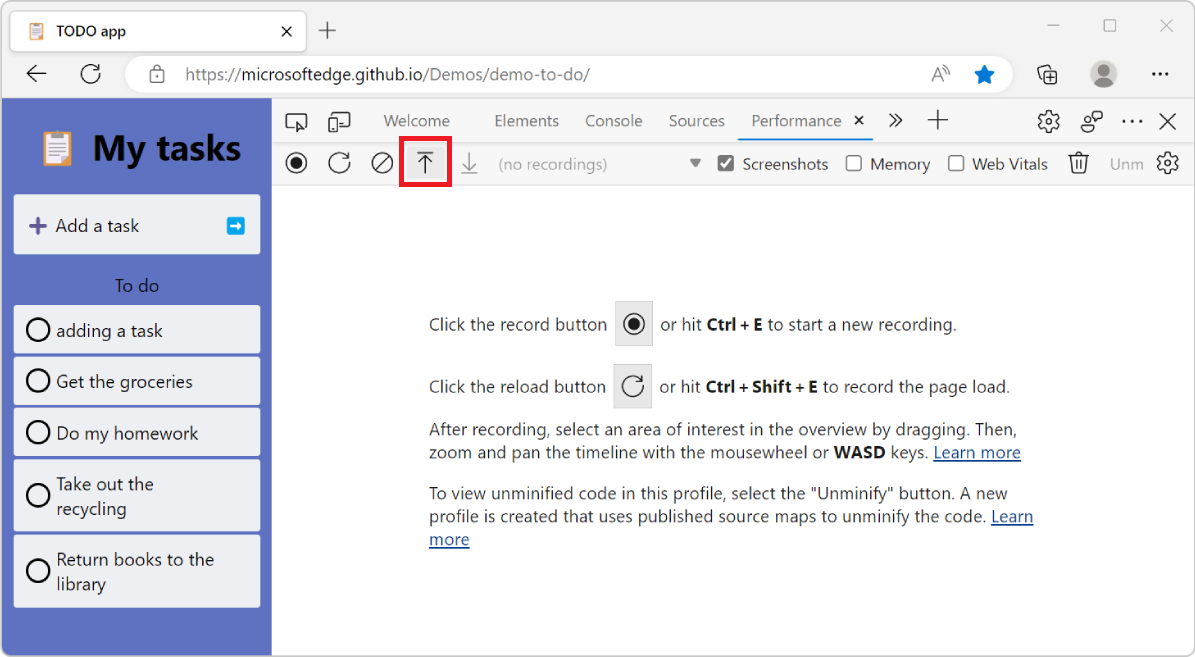Select the Performance tab
The width and height of the screenshot is (1195, 657).
(796, 120)
